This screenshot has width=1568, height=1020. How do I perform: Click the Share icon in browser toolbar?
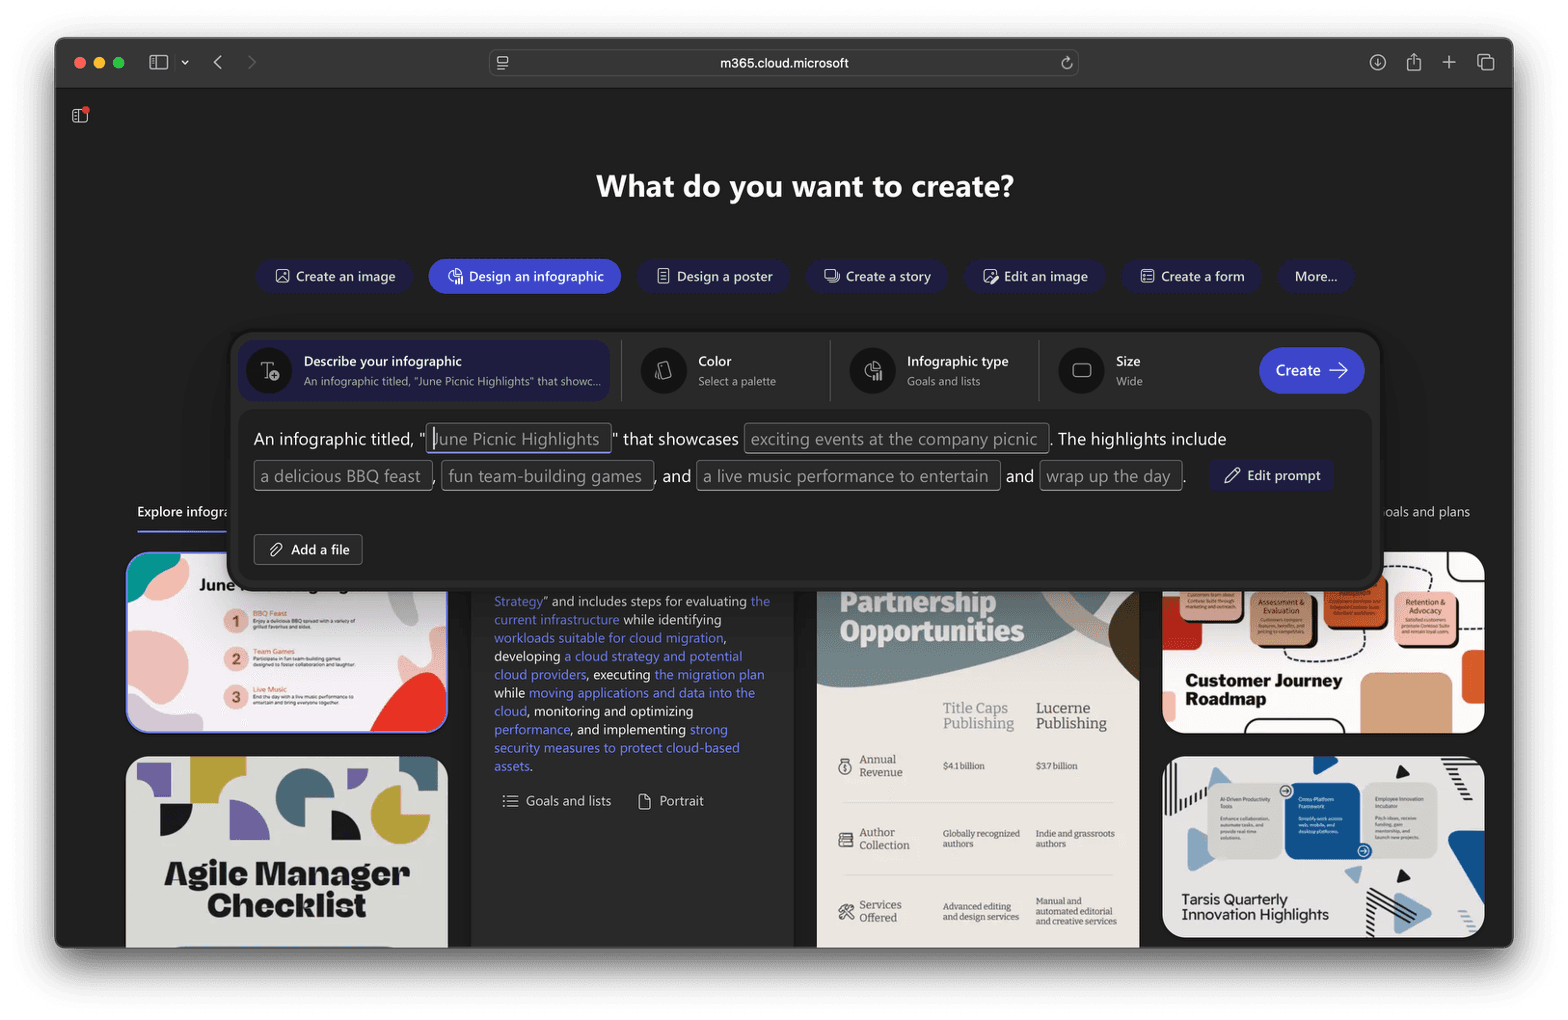(1413, 62)
